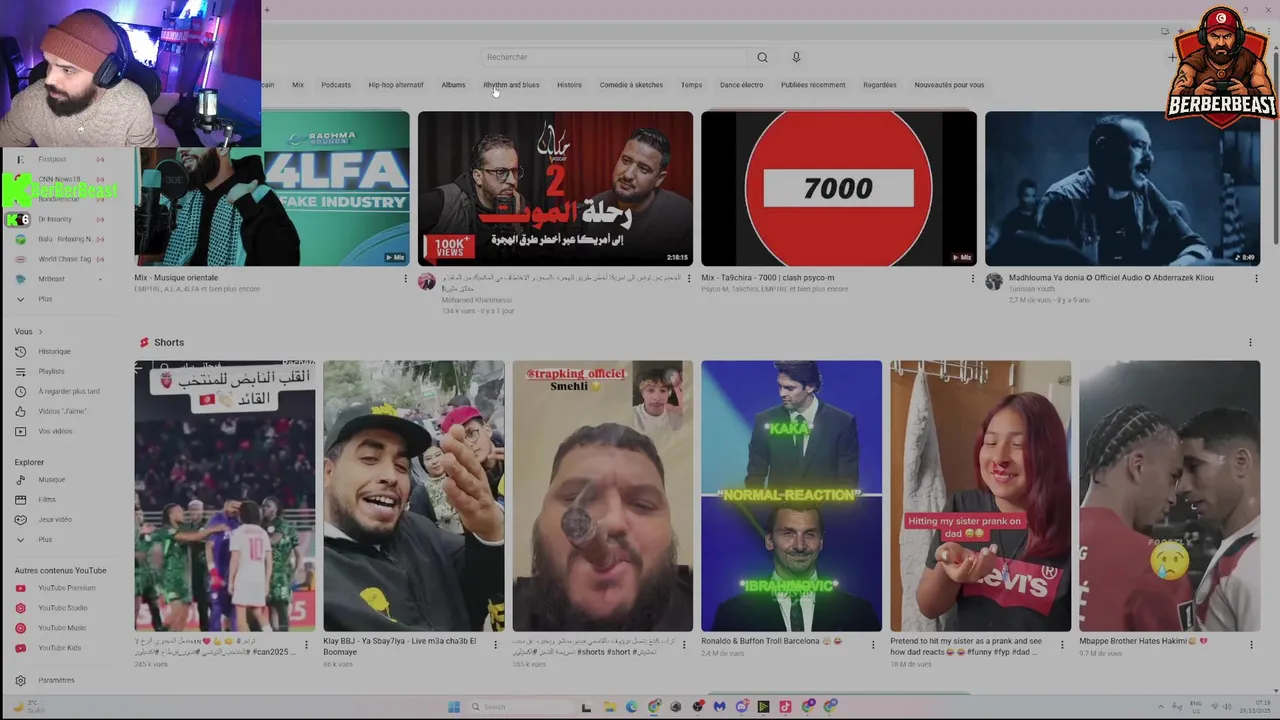Image resolution: width=1280 pixels, height=720 pixels.
Task: Expand subscriptions list with Plus
Action: (x=45, y=299)
